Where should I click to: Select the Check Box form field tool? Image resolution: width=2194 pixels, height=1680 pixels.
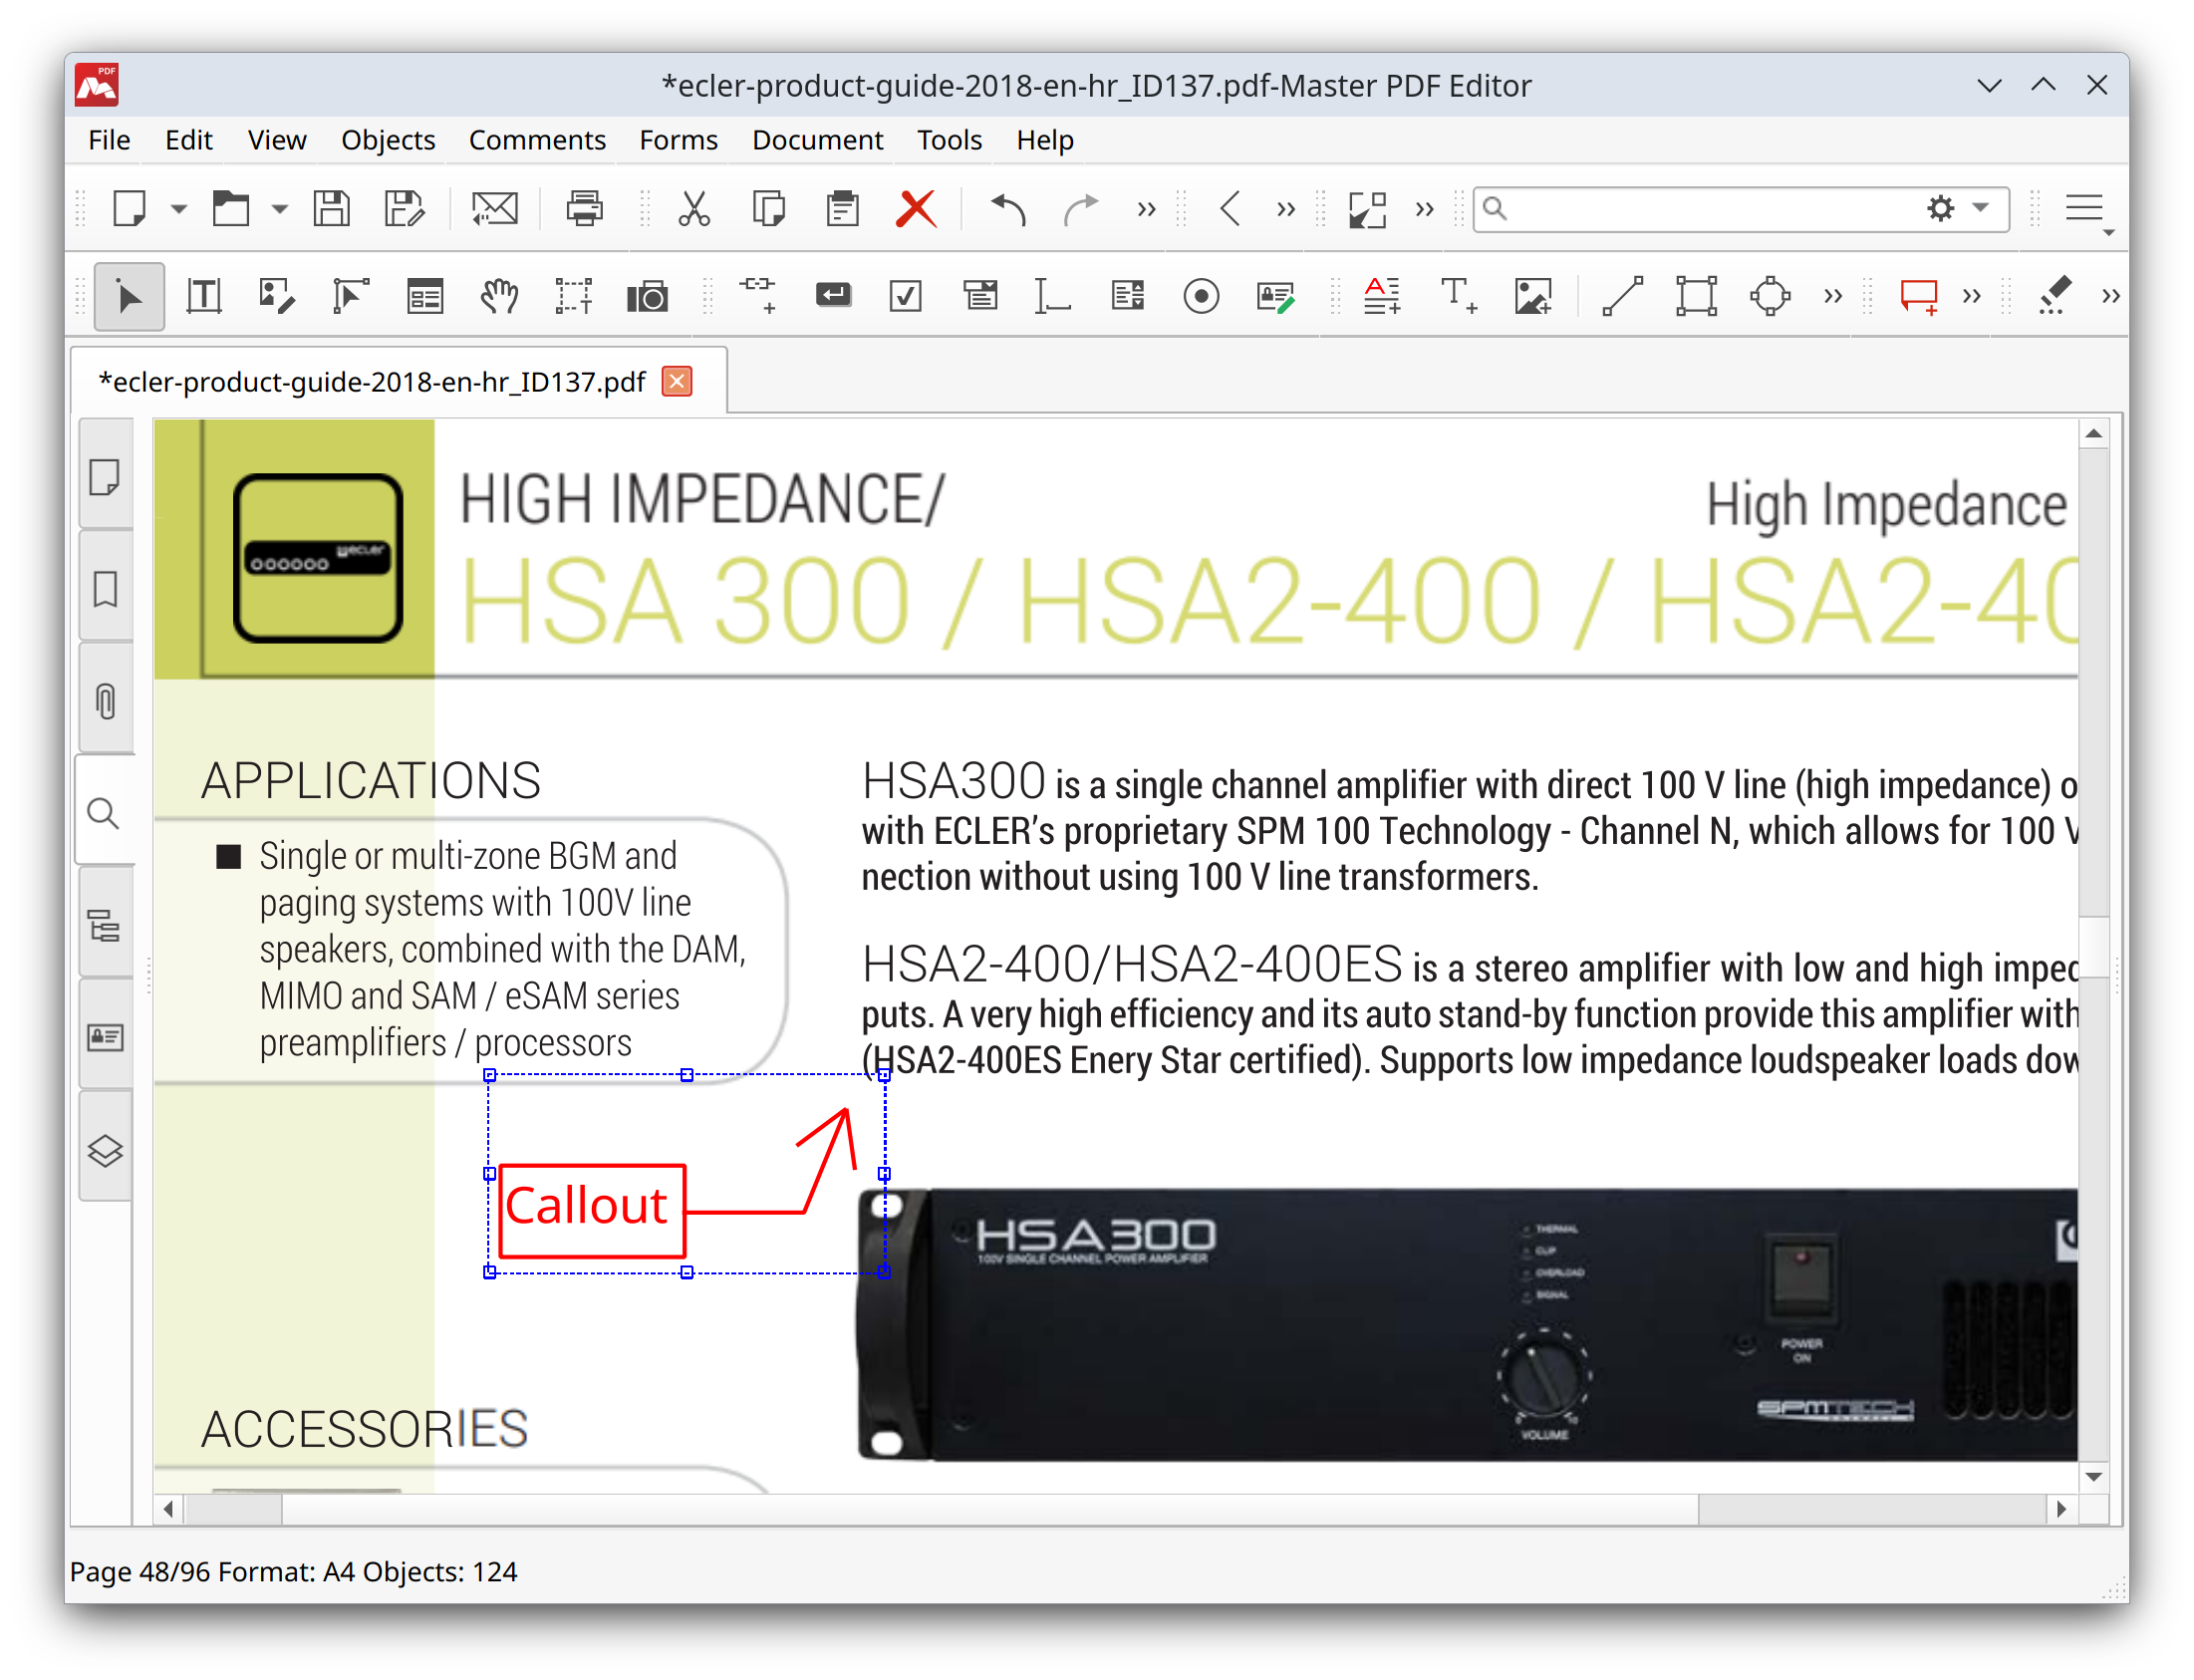click(x=905, y=296)
